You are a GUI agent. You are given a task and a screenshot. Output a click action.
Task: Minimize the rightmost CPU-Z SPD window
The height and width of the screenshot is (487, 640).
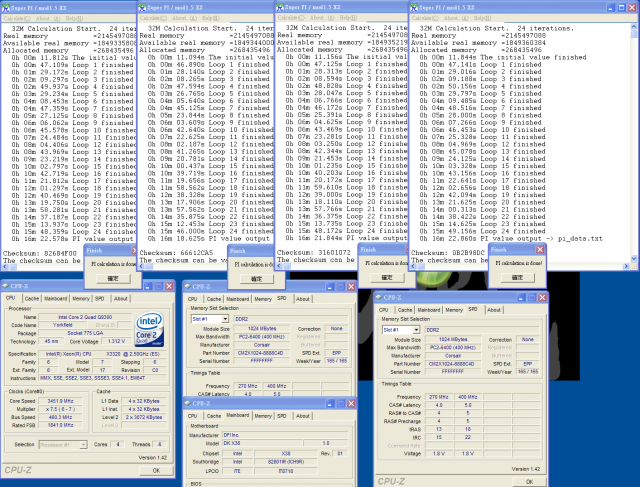[521, 298]
